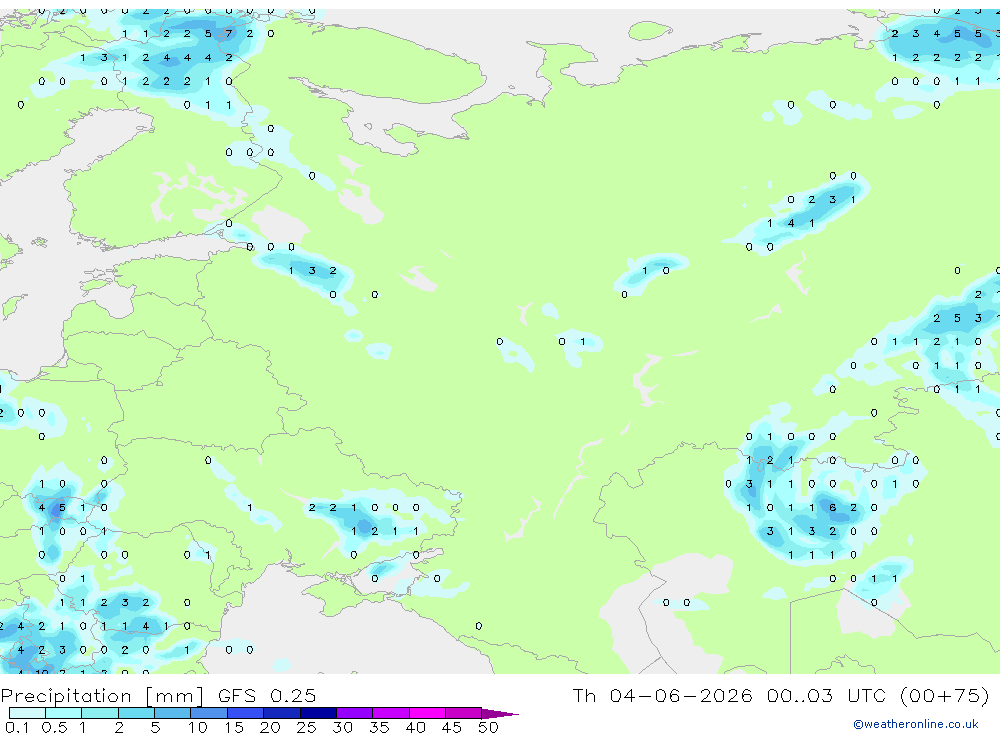Screen dimensions: 1000x733
Task: Select the "40" legend tick label
Action: pos(416,727)
